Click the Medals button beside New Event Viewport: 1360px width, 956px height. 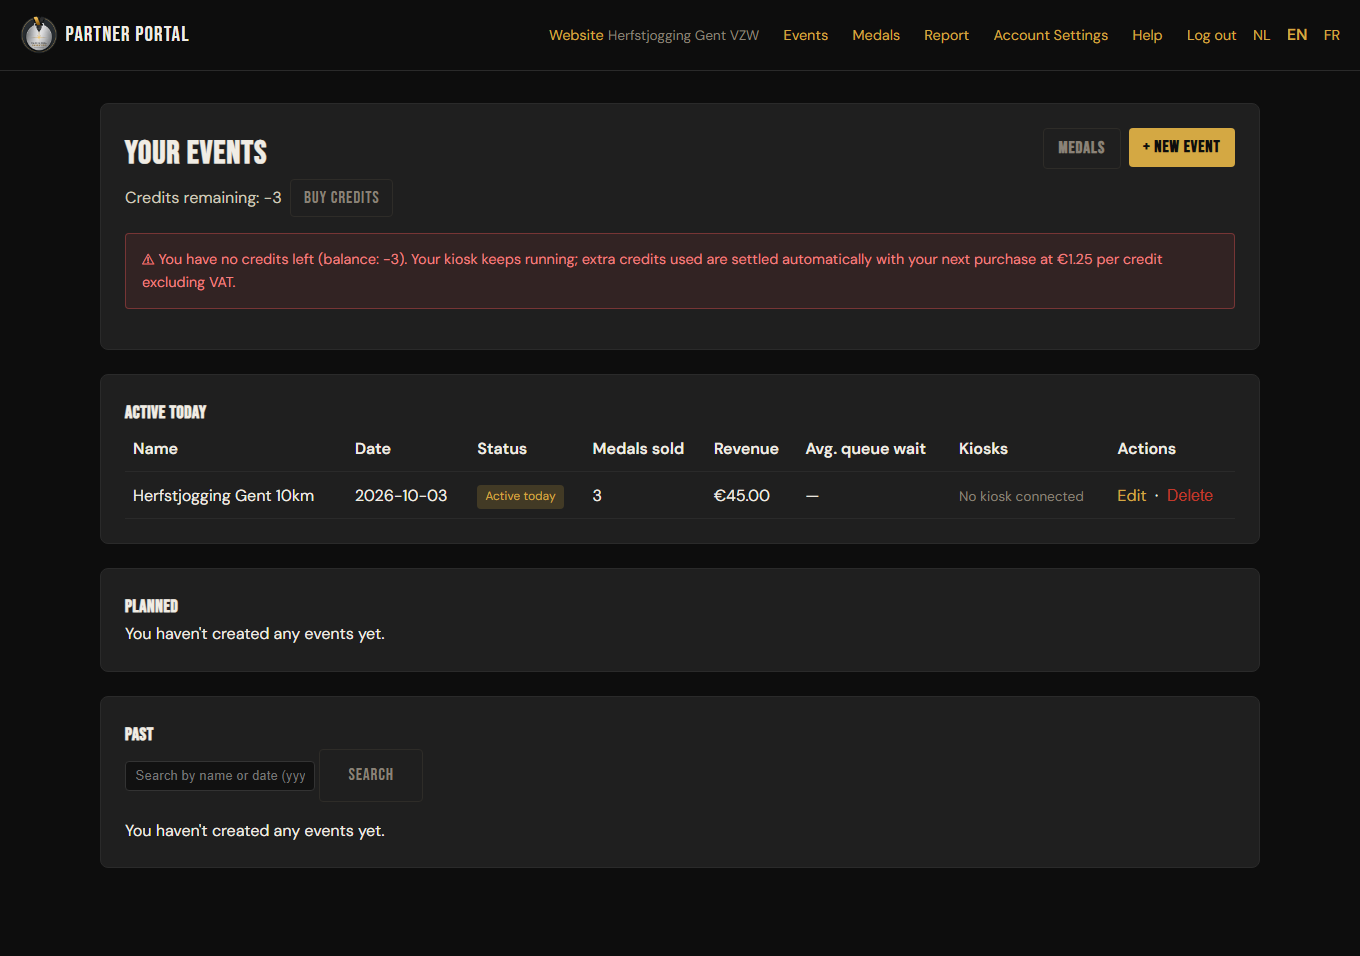pyautogui.click(x=1081, y=148)
